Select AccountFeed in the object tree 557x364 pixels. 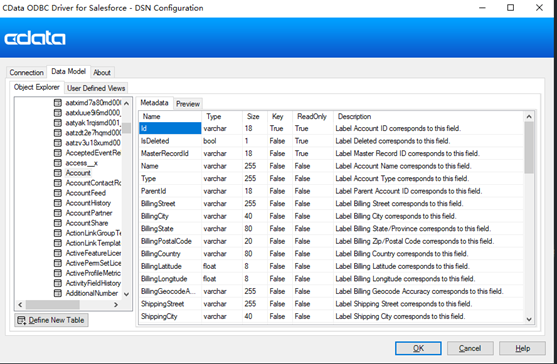86,193
